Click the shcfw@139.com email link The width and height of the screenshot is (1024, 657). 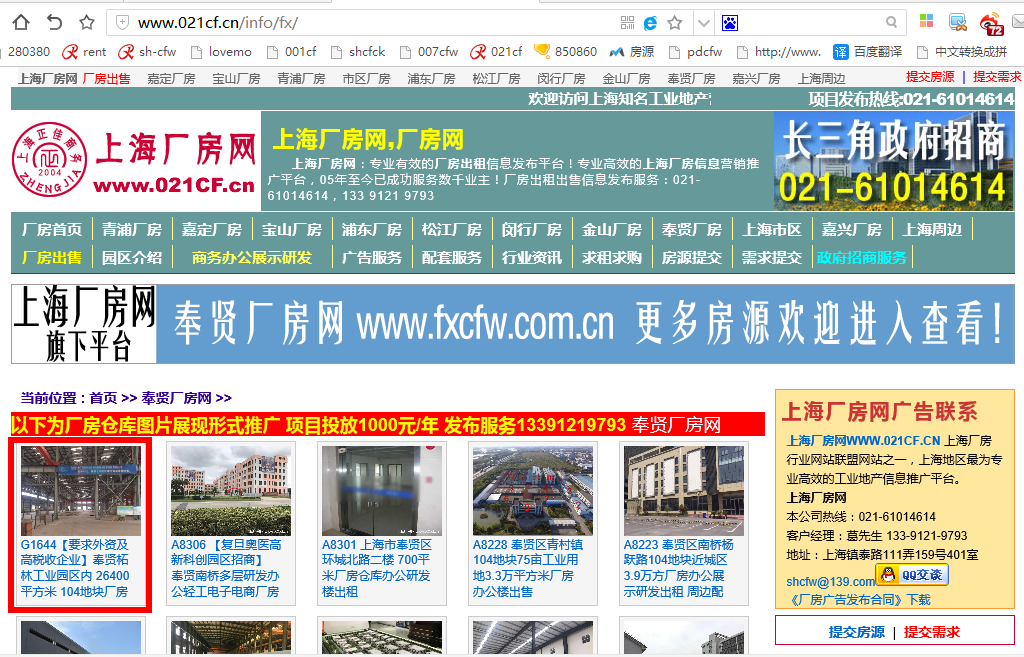831,581
